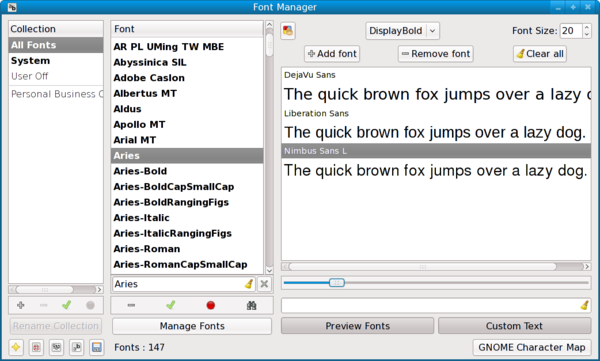The height and width of the screenshot is (361, 600).
Task: Click the yellow star icon at bottom left
Action: 16,347
